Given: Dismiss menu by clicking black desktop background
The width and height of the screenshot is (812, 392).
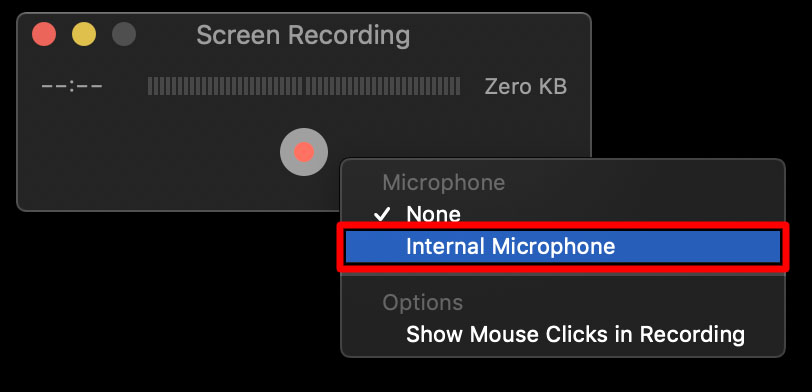Looking at the screenshot, I should tap(155, 300).
